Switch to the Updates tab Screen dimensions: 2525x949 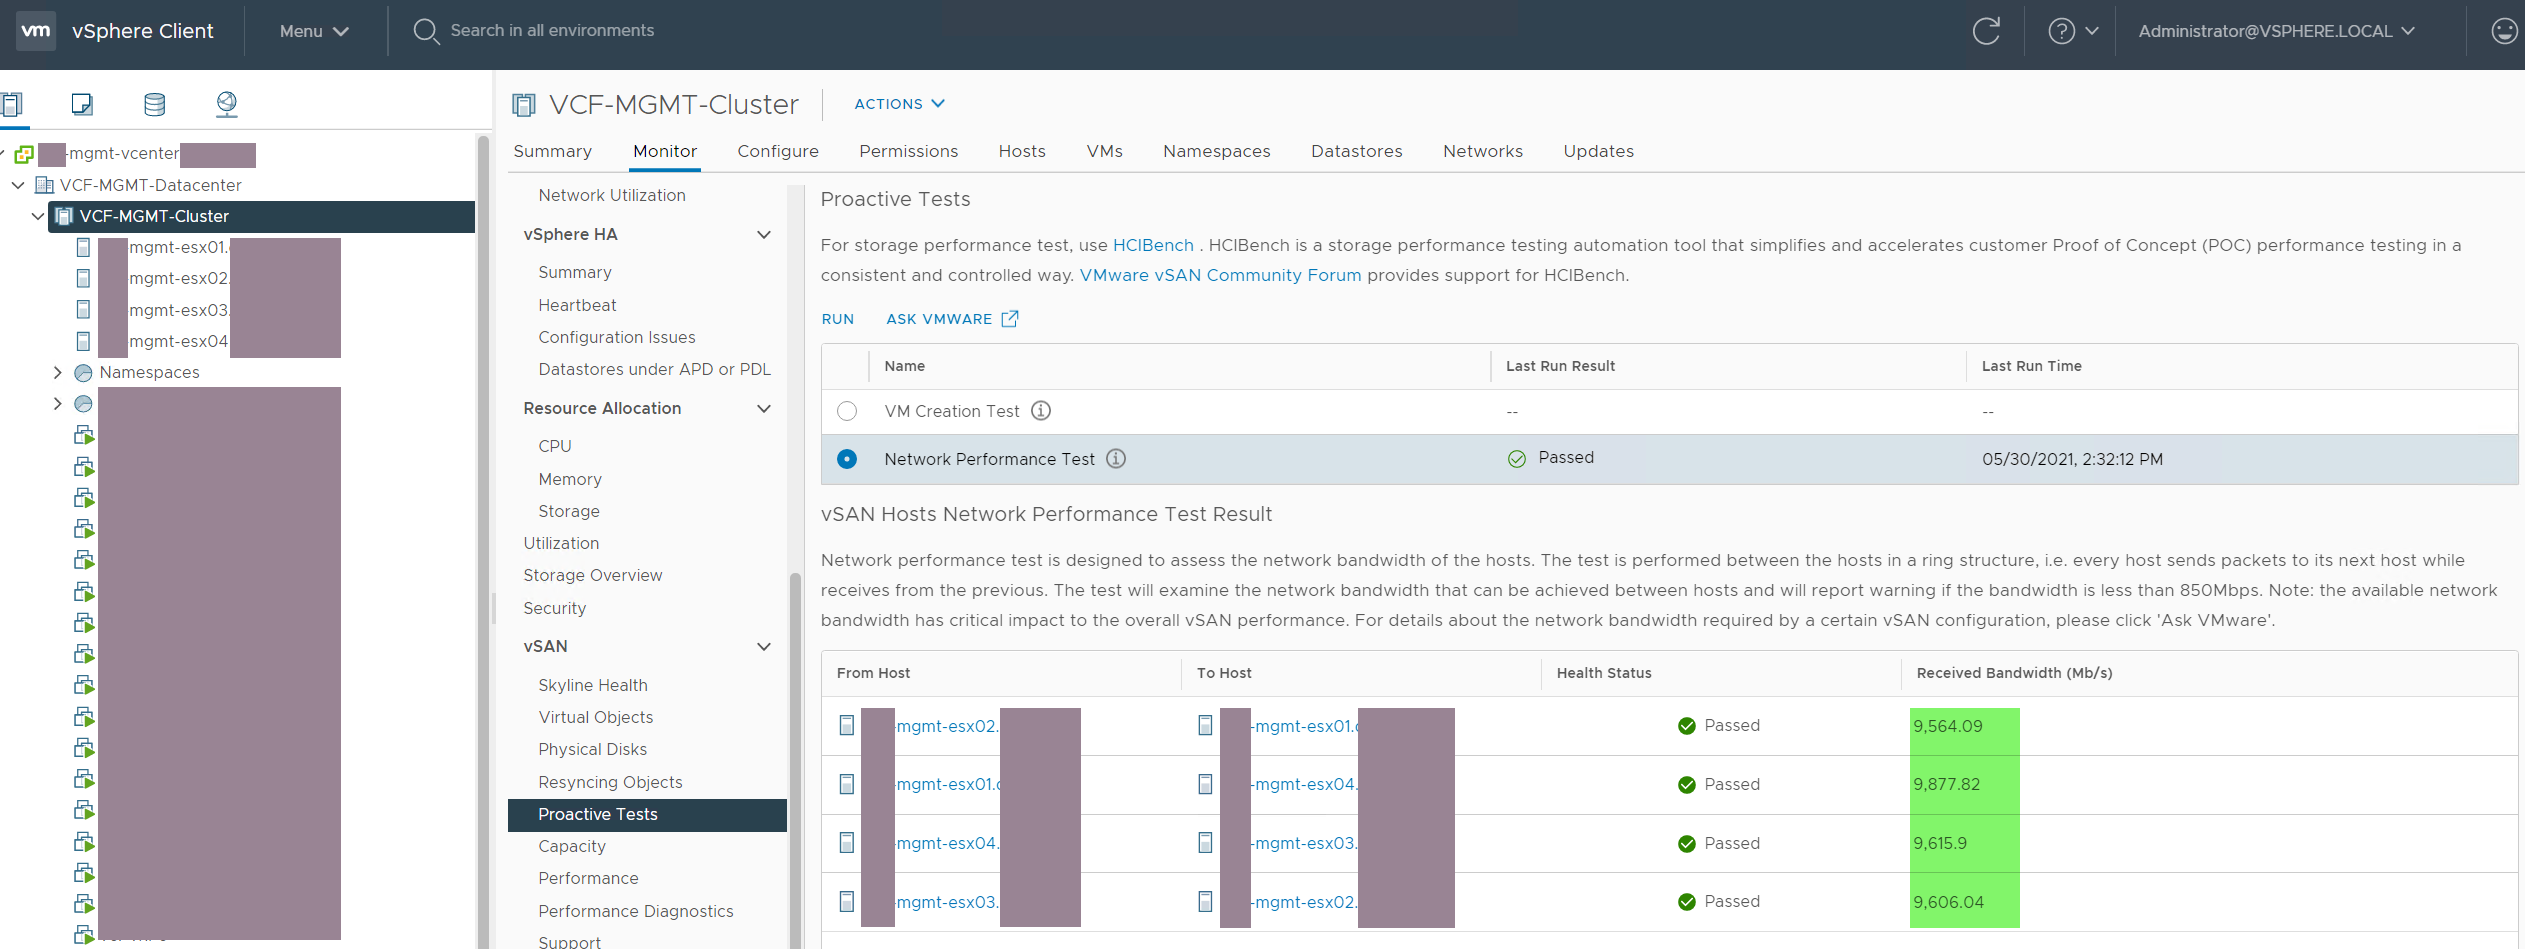click(1598, 151)
